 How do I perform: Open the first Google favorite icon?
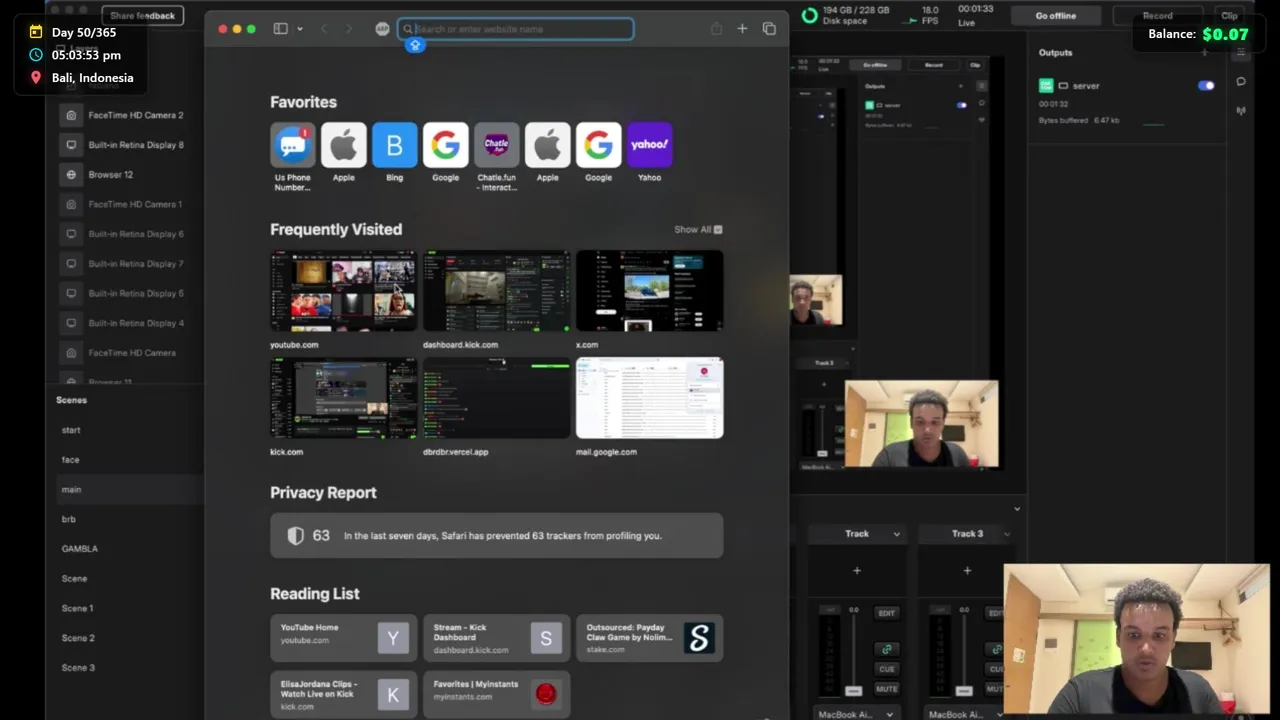(x=445, y=145)
